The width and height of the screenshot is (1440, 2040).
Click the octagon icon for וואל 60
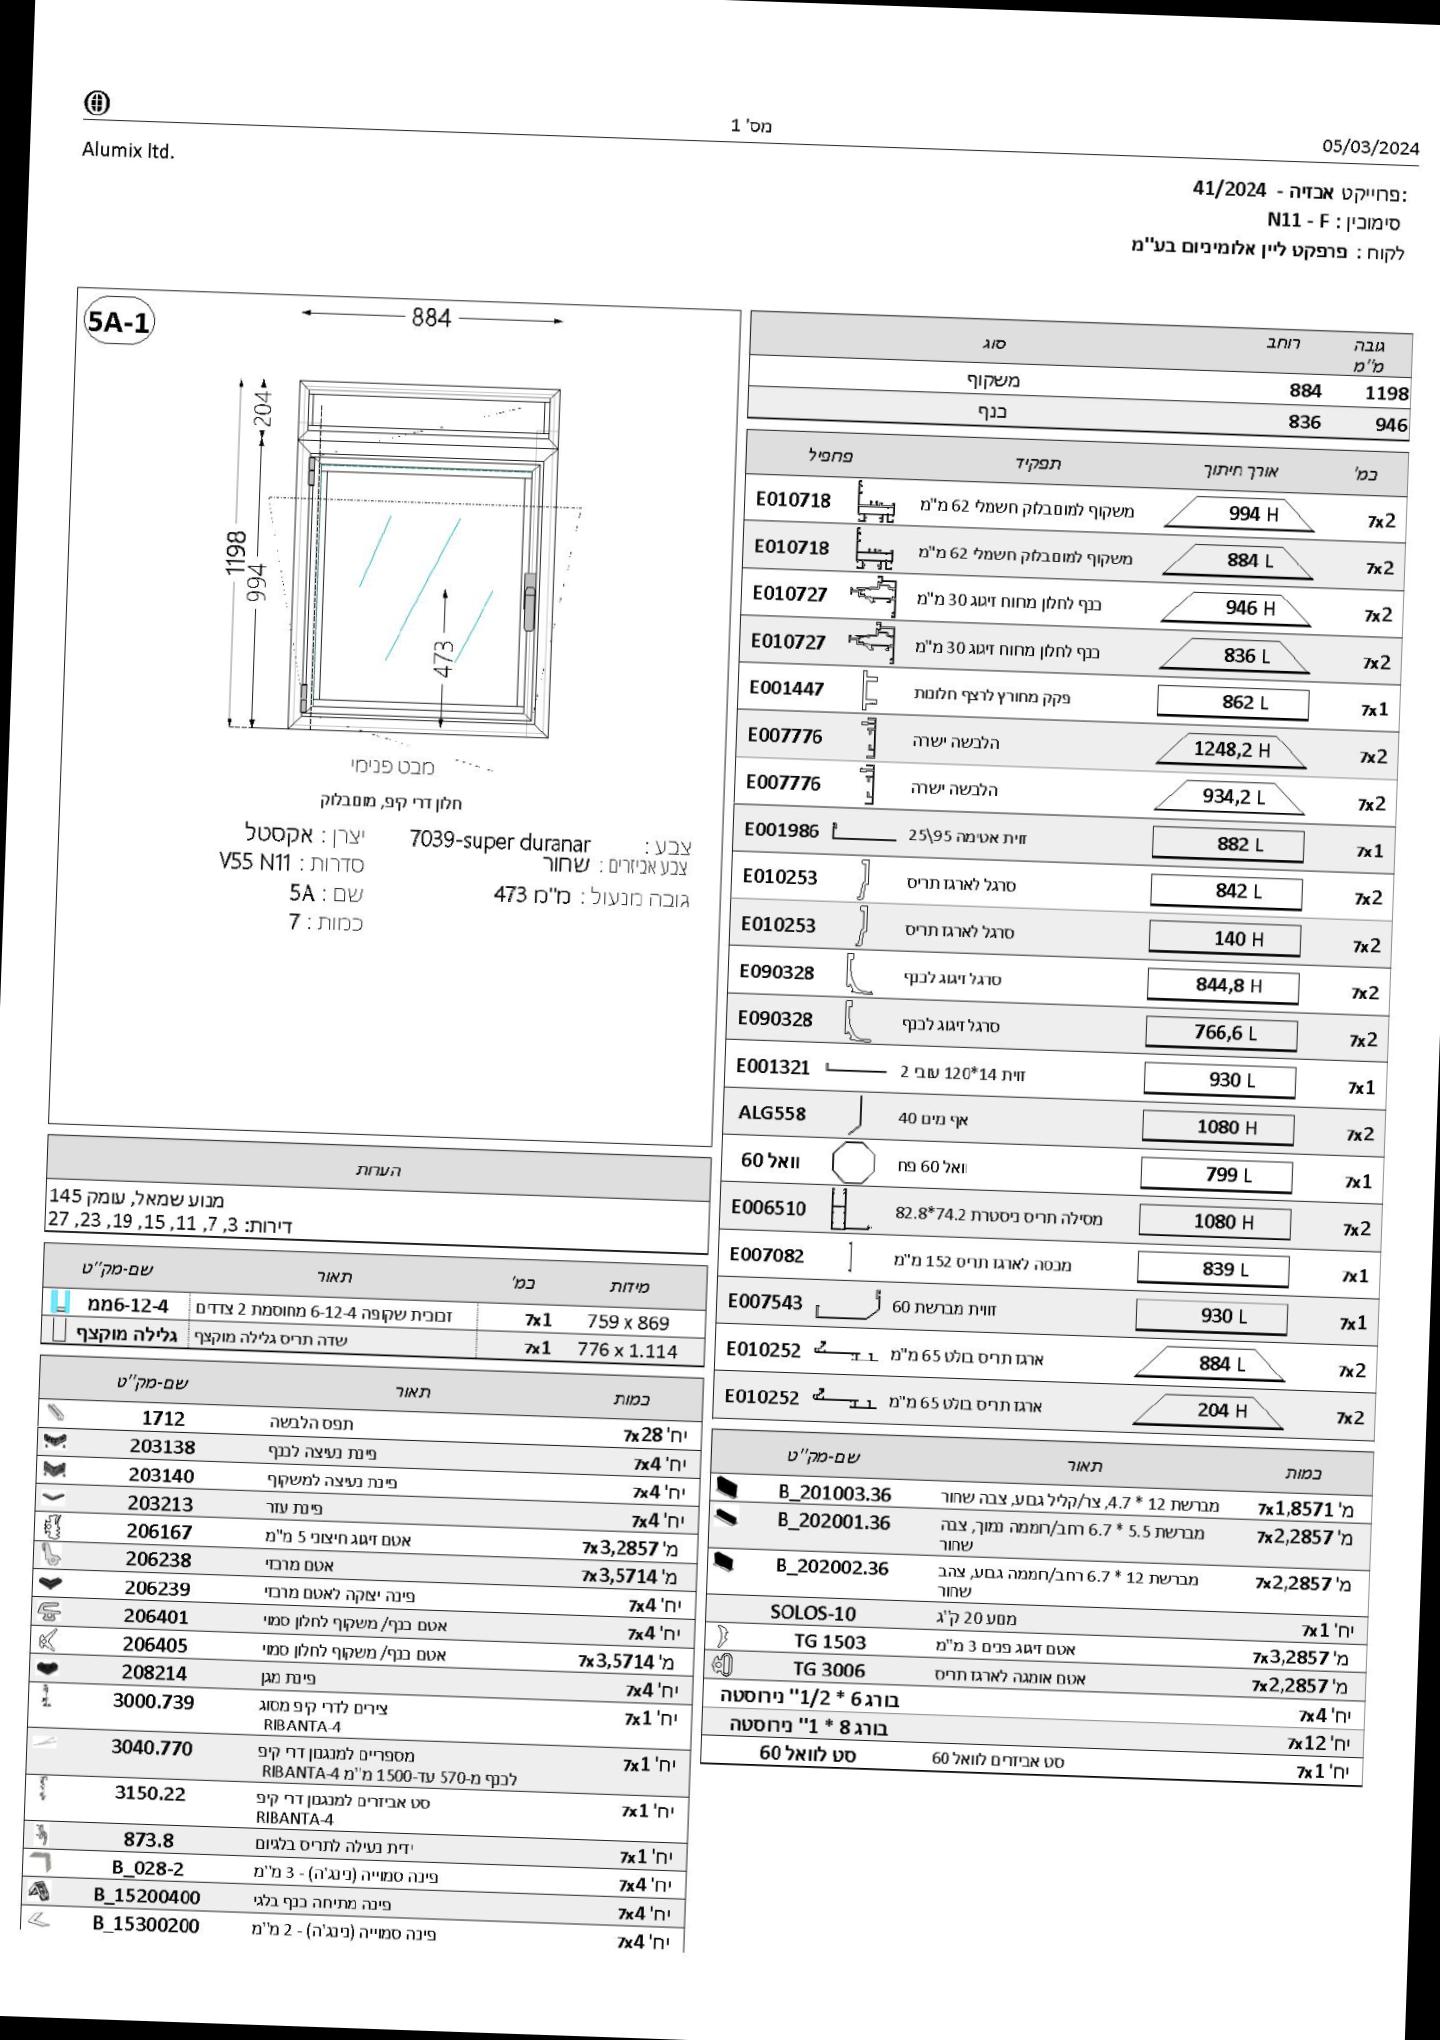click(853, 1162)
